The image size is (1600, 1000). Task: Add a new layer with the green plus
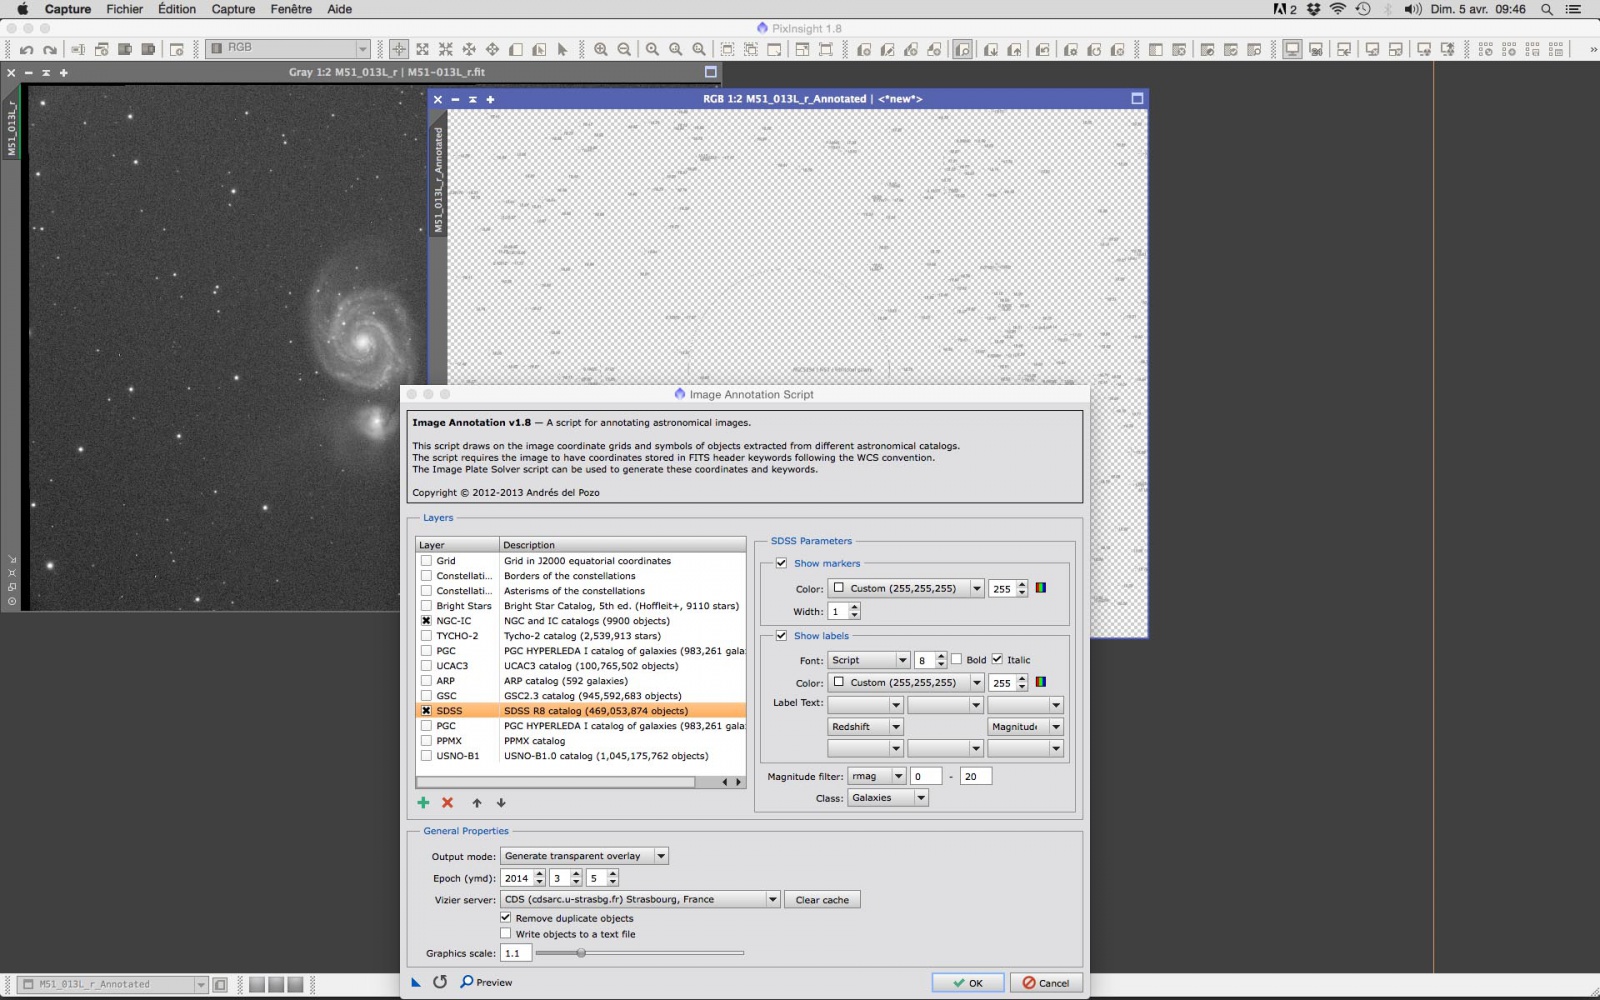point(423,802)
